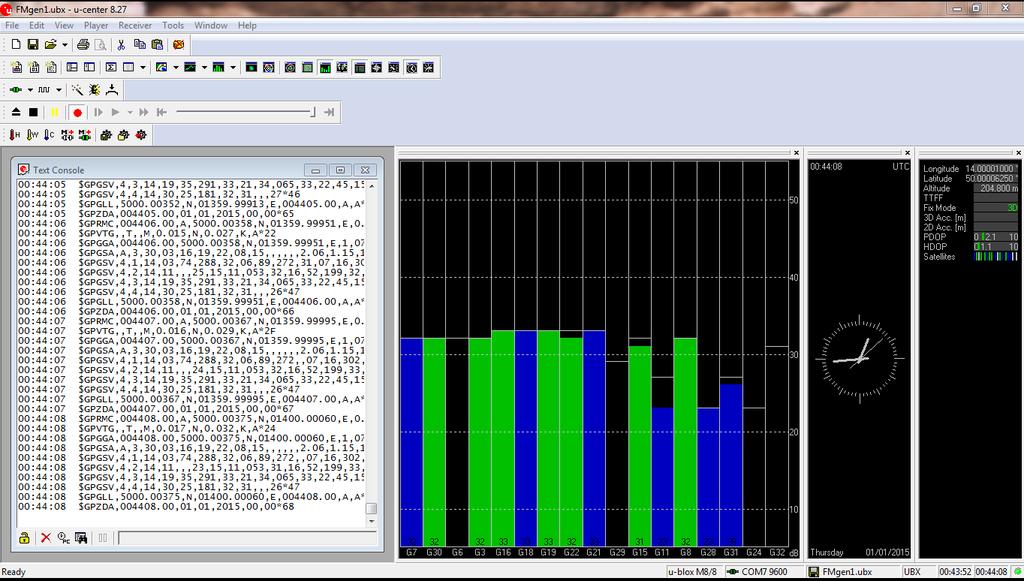The width and height of the screenshot is (1024, 581).
Task: Open the Window menu
Action: pos(211,25)
